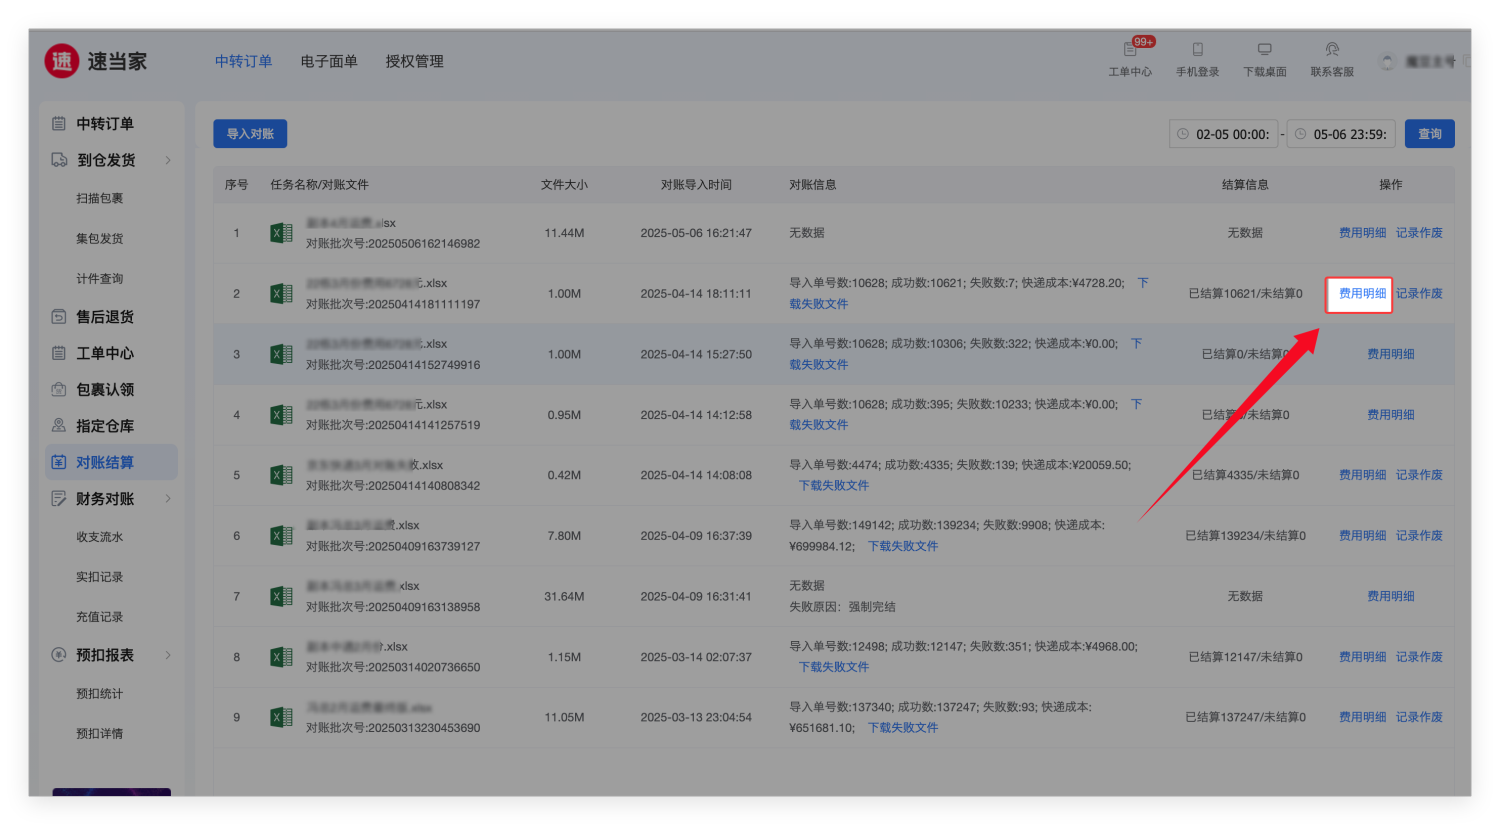Click the 速当家 logo icon
The image size is (1500, 825).
click(62, 61)
